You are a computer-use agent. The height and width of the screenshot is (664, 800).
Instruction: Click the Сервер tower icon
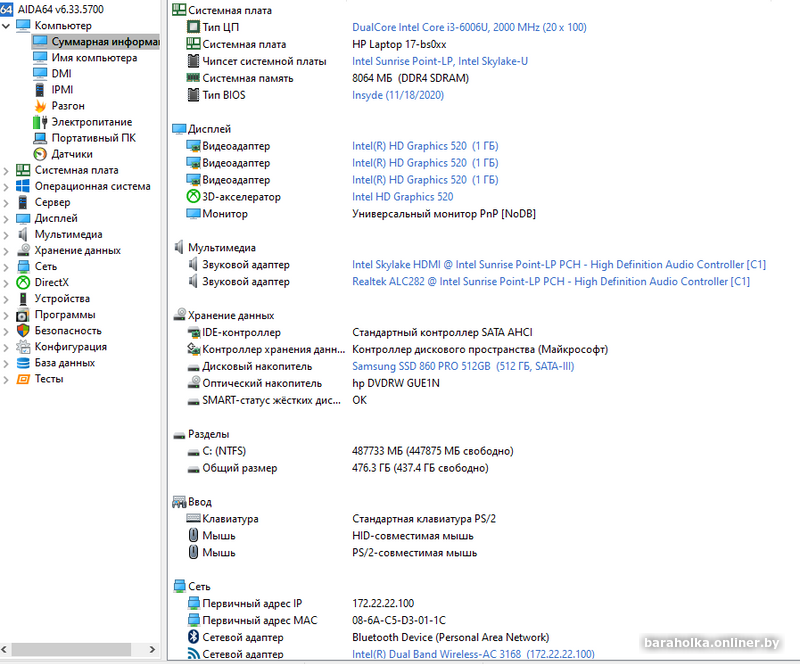[23, 203]
